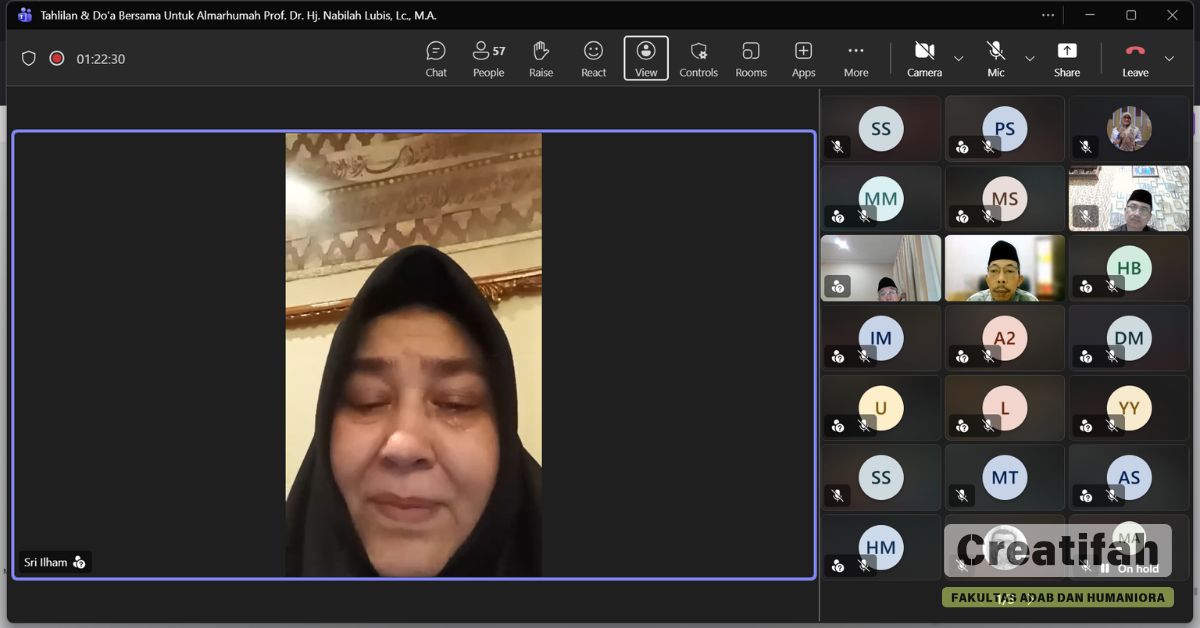
Task: Open the Apps panel
Action: [803, 58]
